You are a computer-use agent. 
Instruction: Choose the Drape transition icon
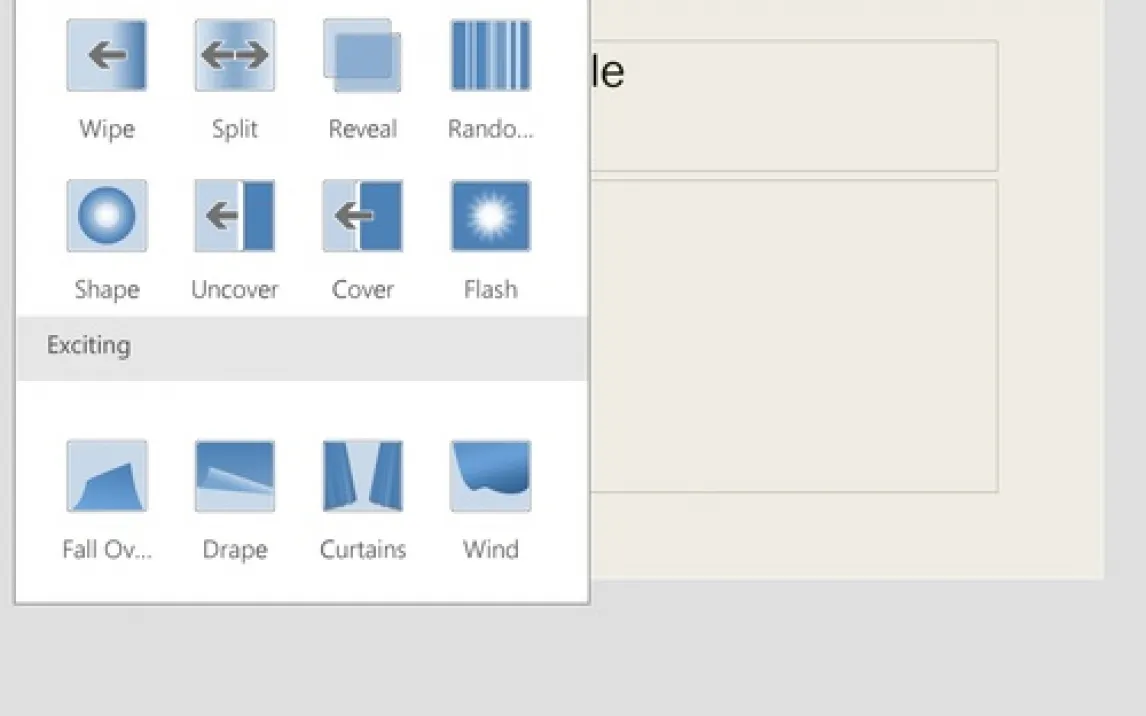click(235, 476)
